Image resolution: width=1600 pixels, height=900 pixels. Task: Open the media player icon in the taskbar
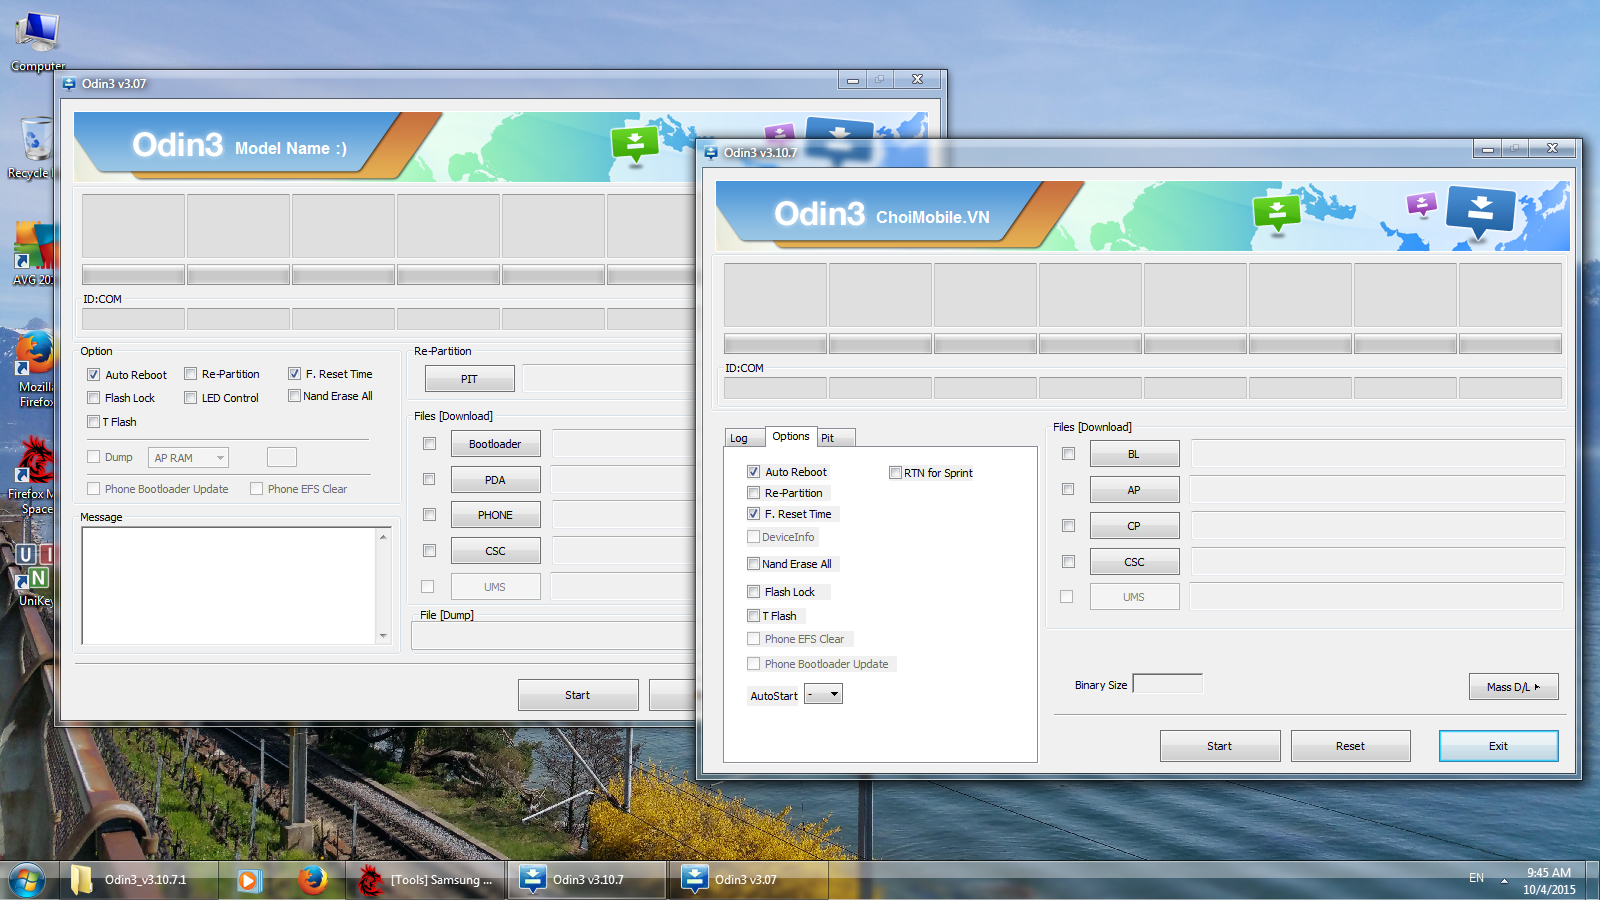coord(249,880)
